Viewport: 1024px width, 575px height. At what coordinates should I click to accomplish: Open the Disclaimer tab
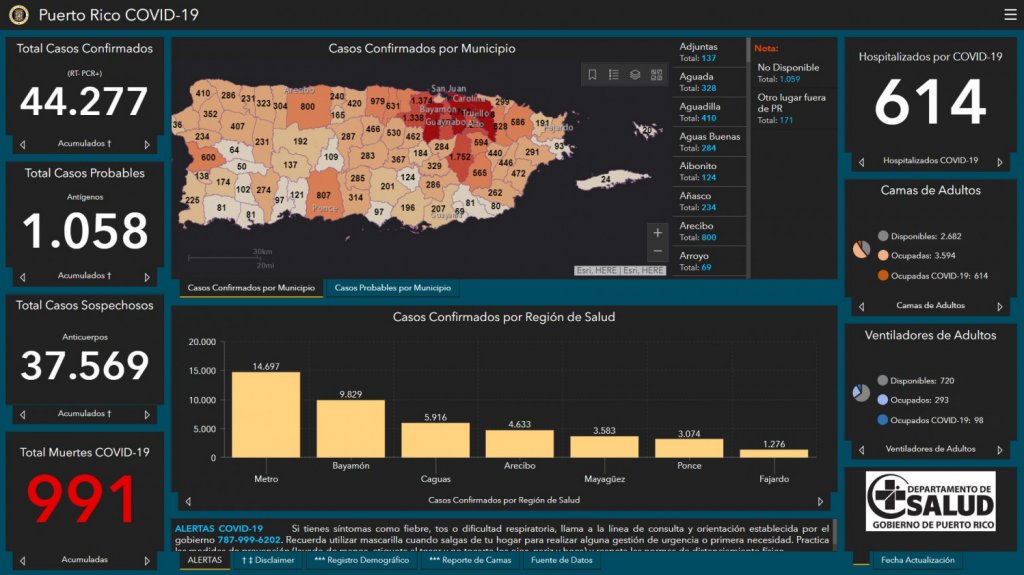point(267,560)
